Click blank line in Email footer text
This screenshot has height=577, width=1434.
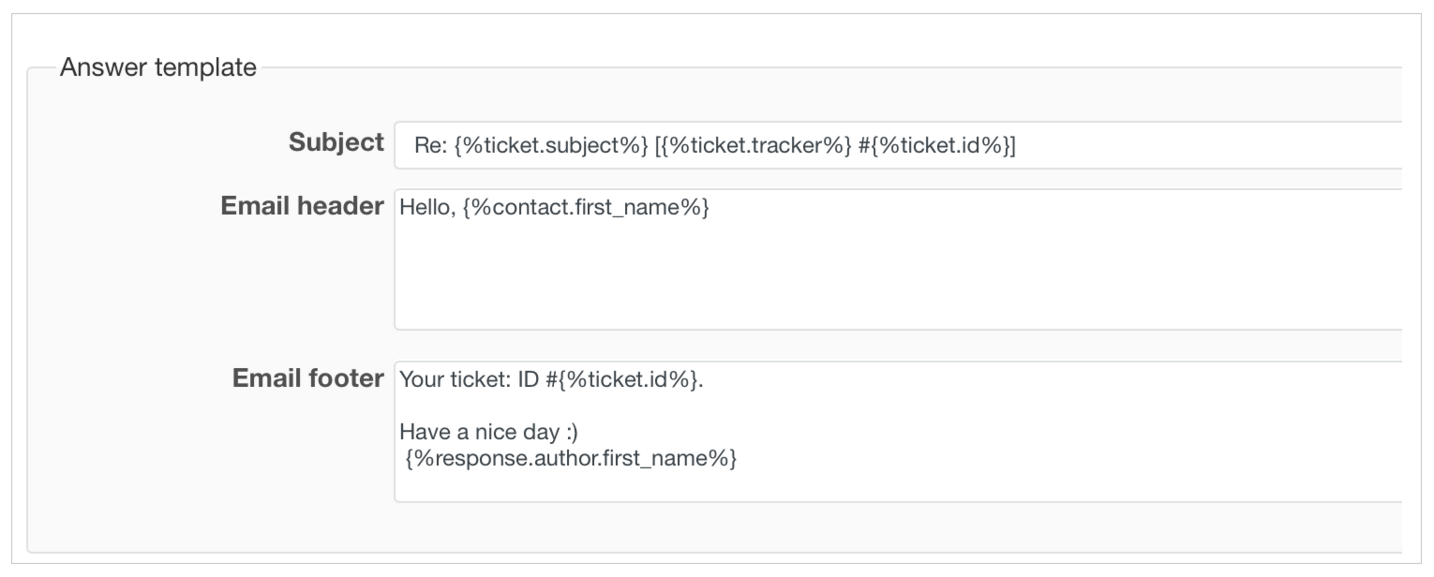[700, 407]
